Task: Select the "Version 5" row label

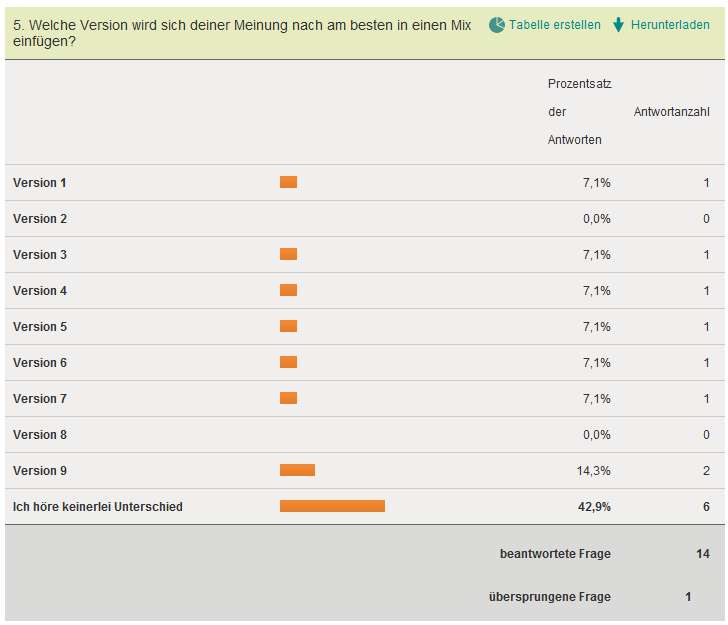Action: [x=40, y=327]
